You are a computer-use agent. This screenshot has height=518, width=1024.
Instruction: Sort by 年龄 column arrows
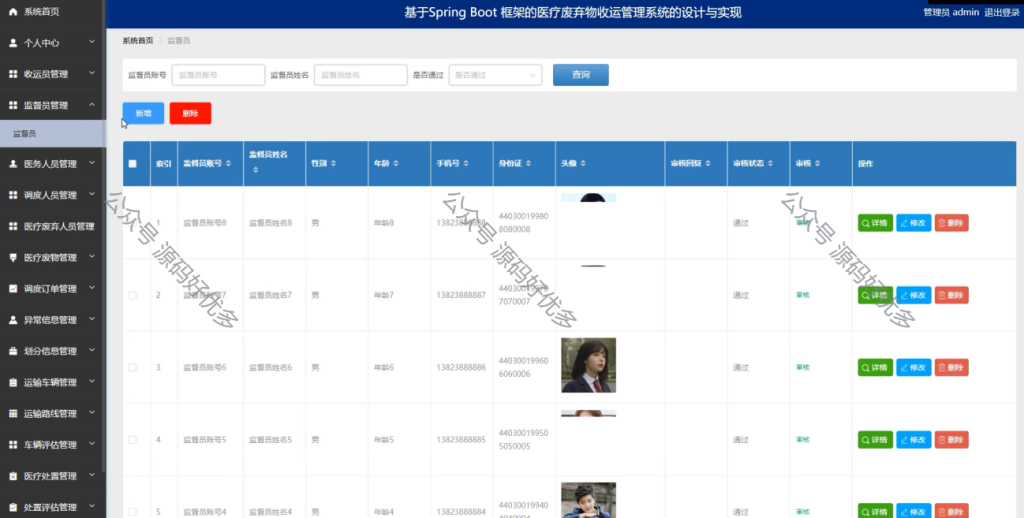pos(395,163)
